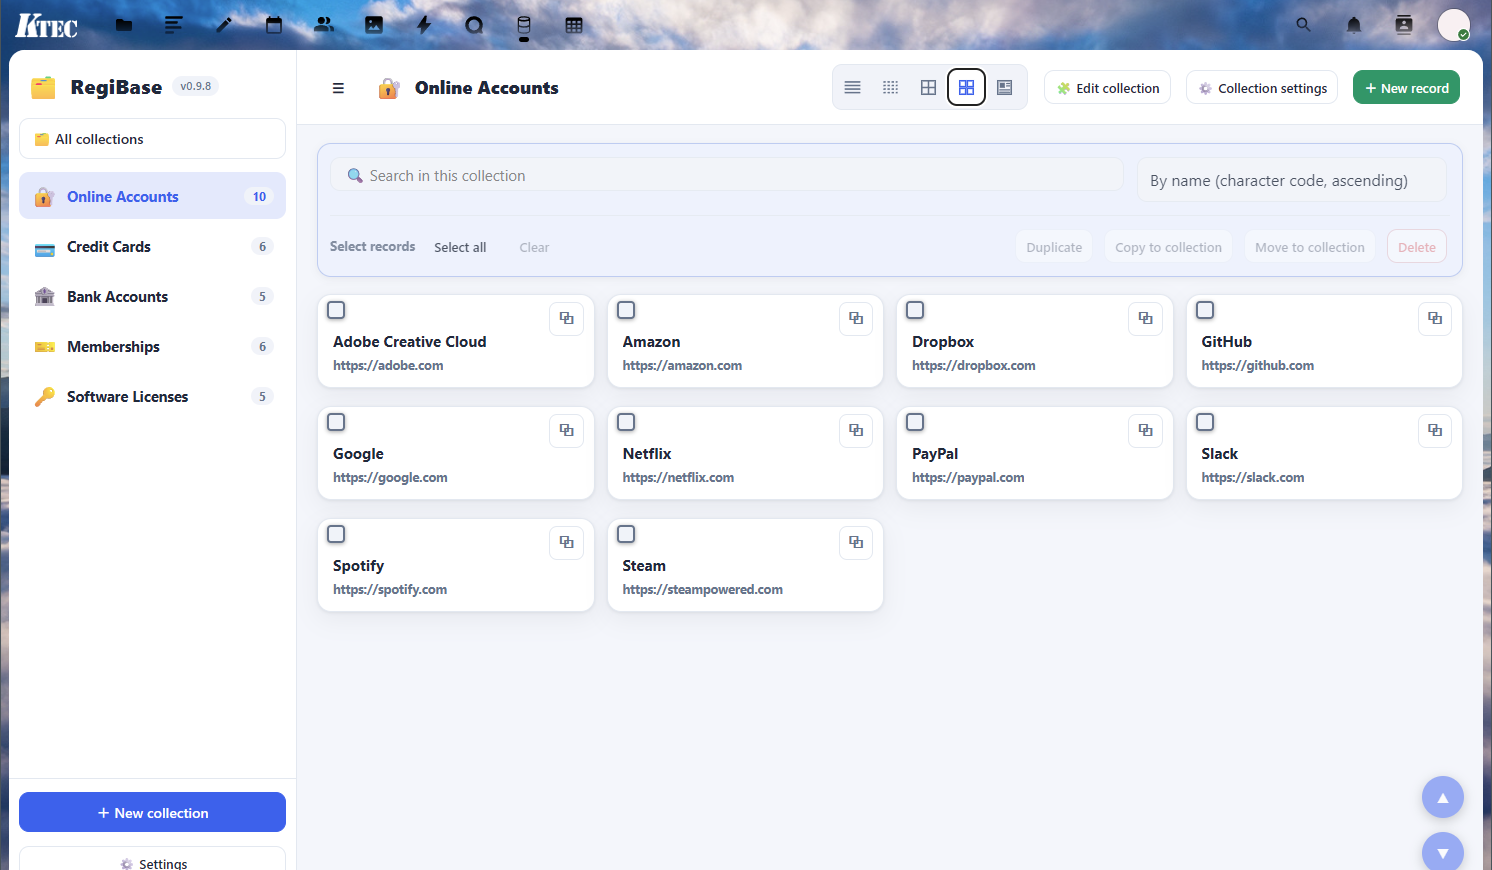
Task: Click copy icon on GitHub card
Action: coord(1435,318)
